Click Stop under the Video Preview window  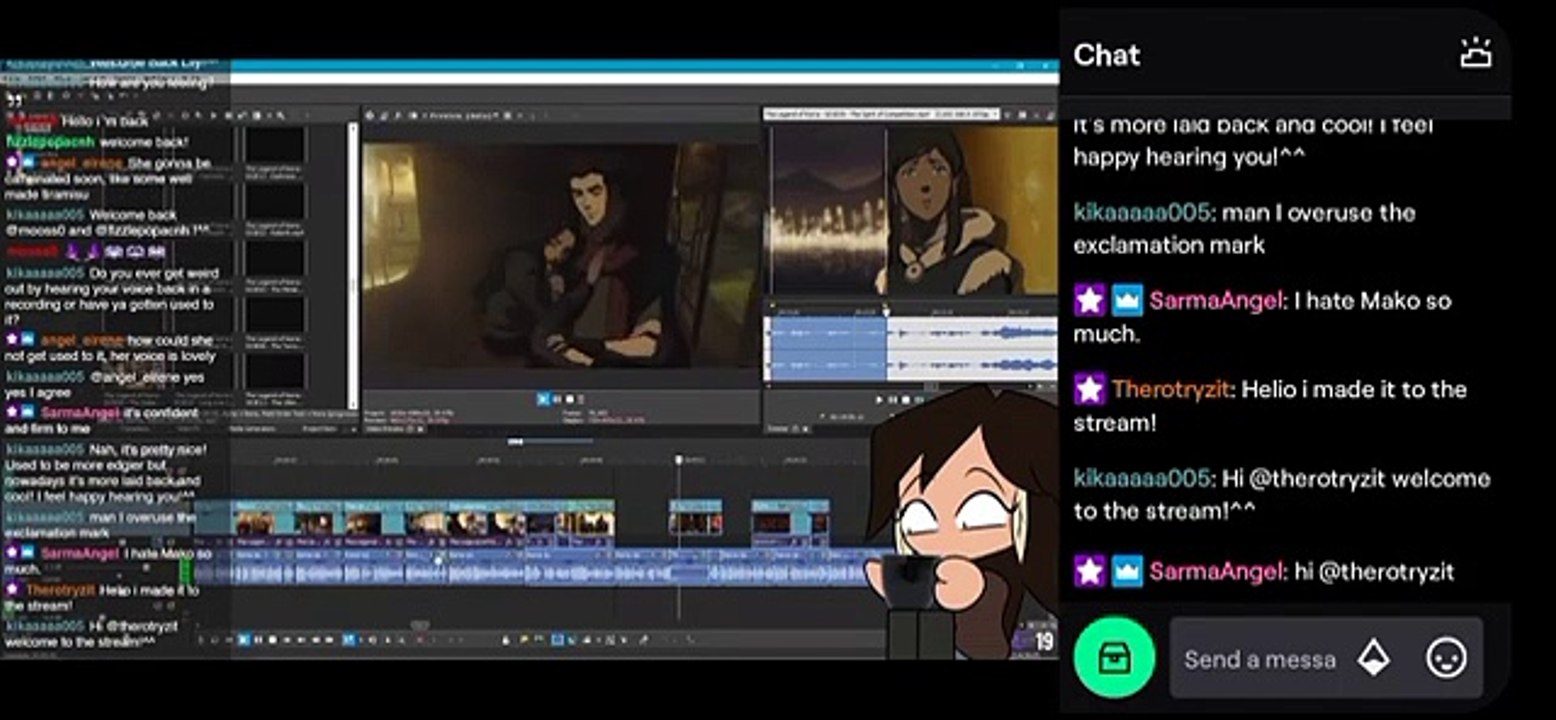pyautogui.click(x=569, y=399)
